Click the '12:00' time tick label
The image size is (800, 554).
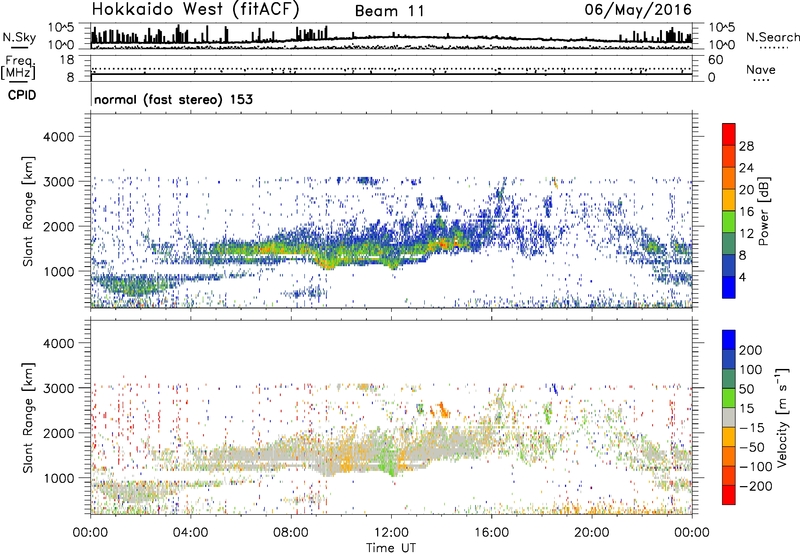pos(391,533)
